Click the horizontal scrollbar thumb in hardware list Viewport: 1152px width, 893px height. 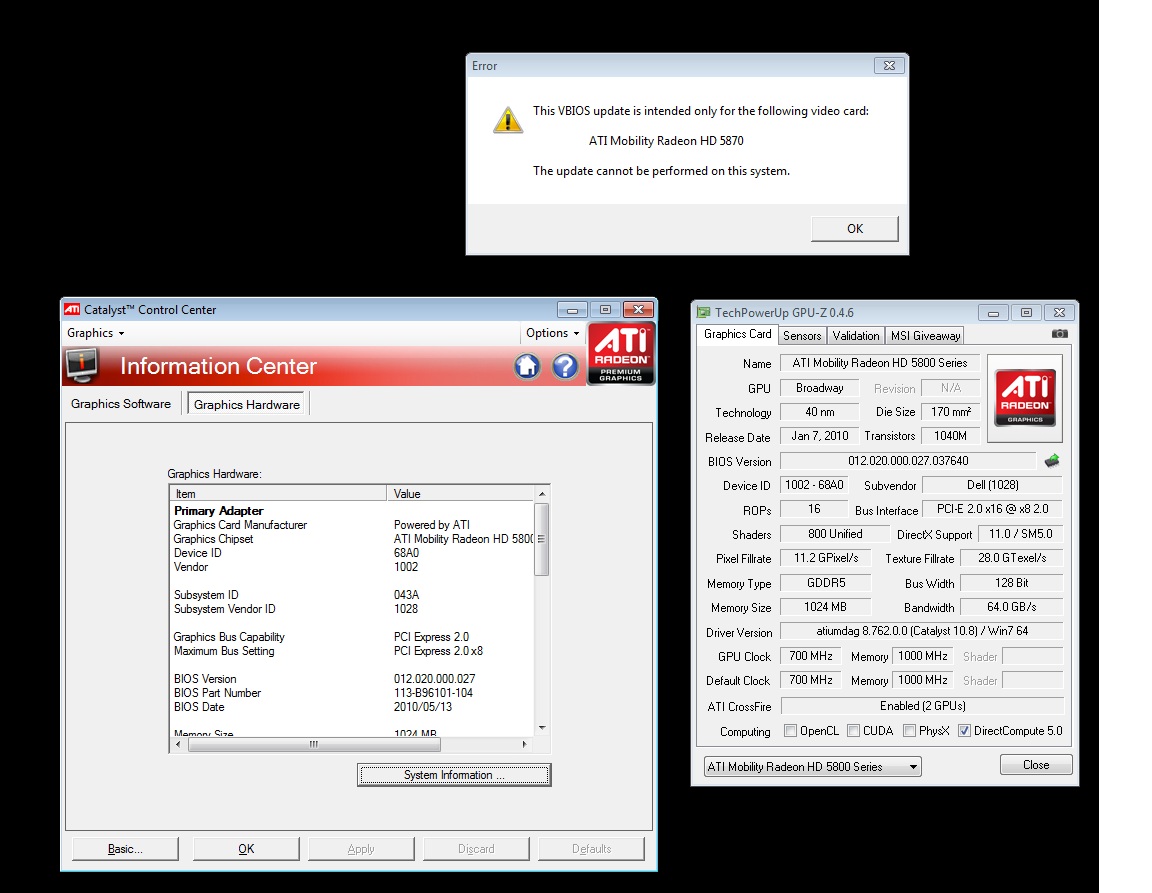tap(314, 745)
